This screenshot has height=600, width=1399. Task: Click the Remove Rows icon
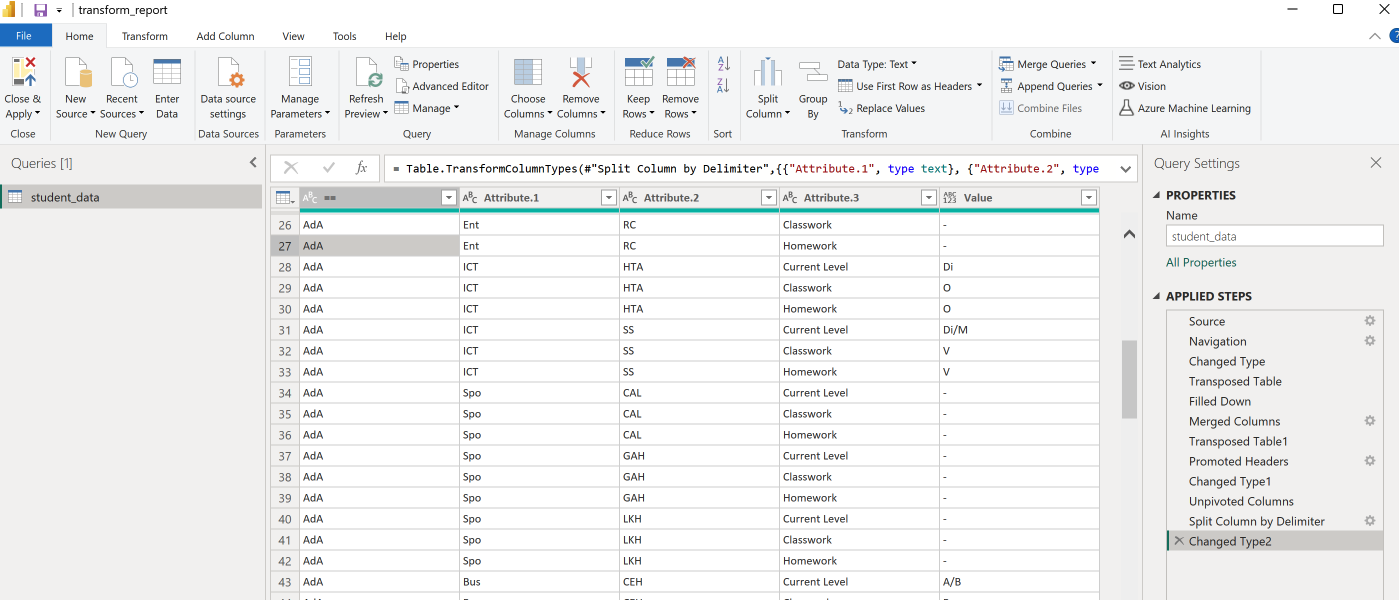click(681, 72)
